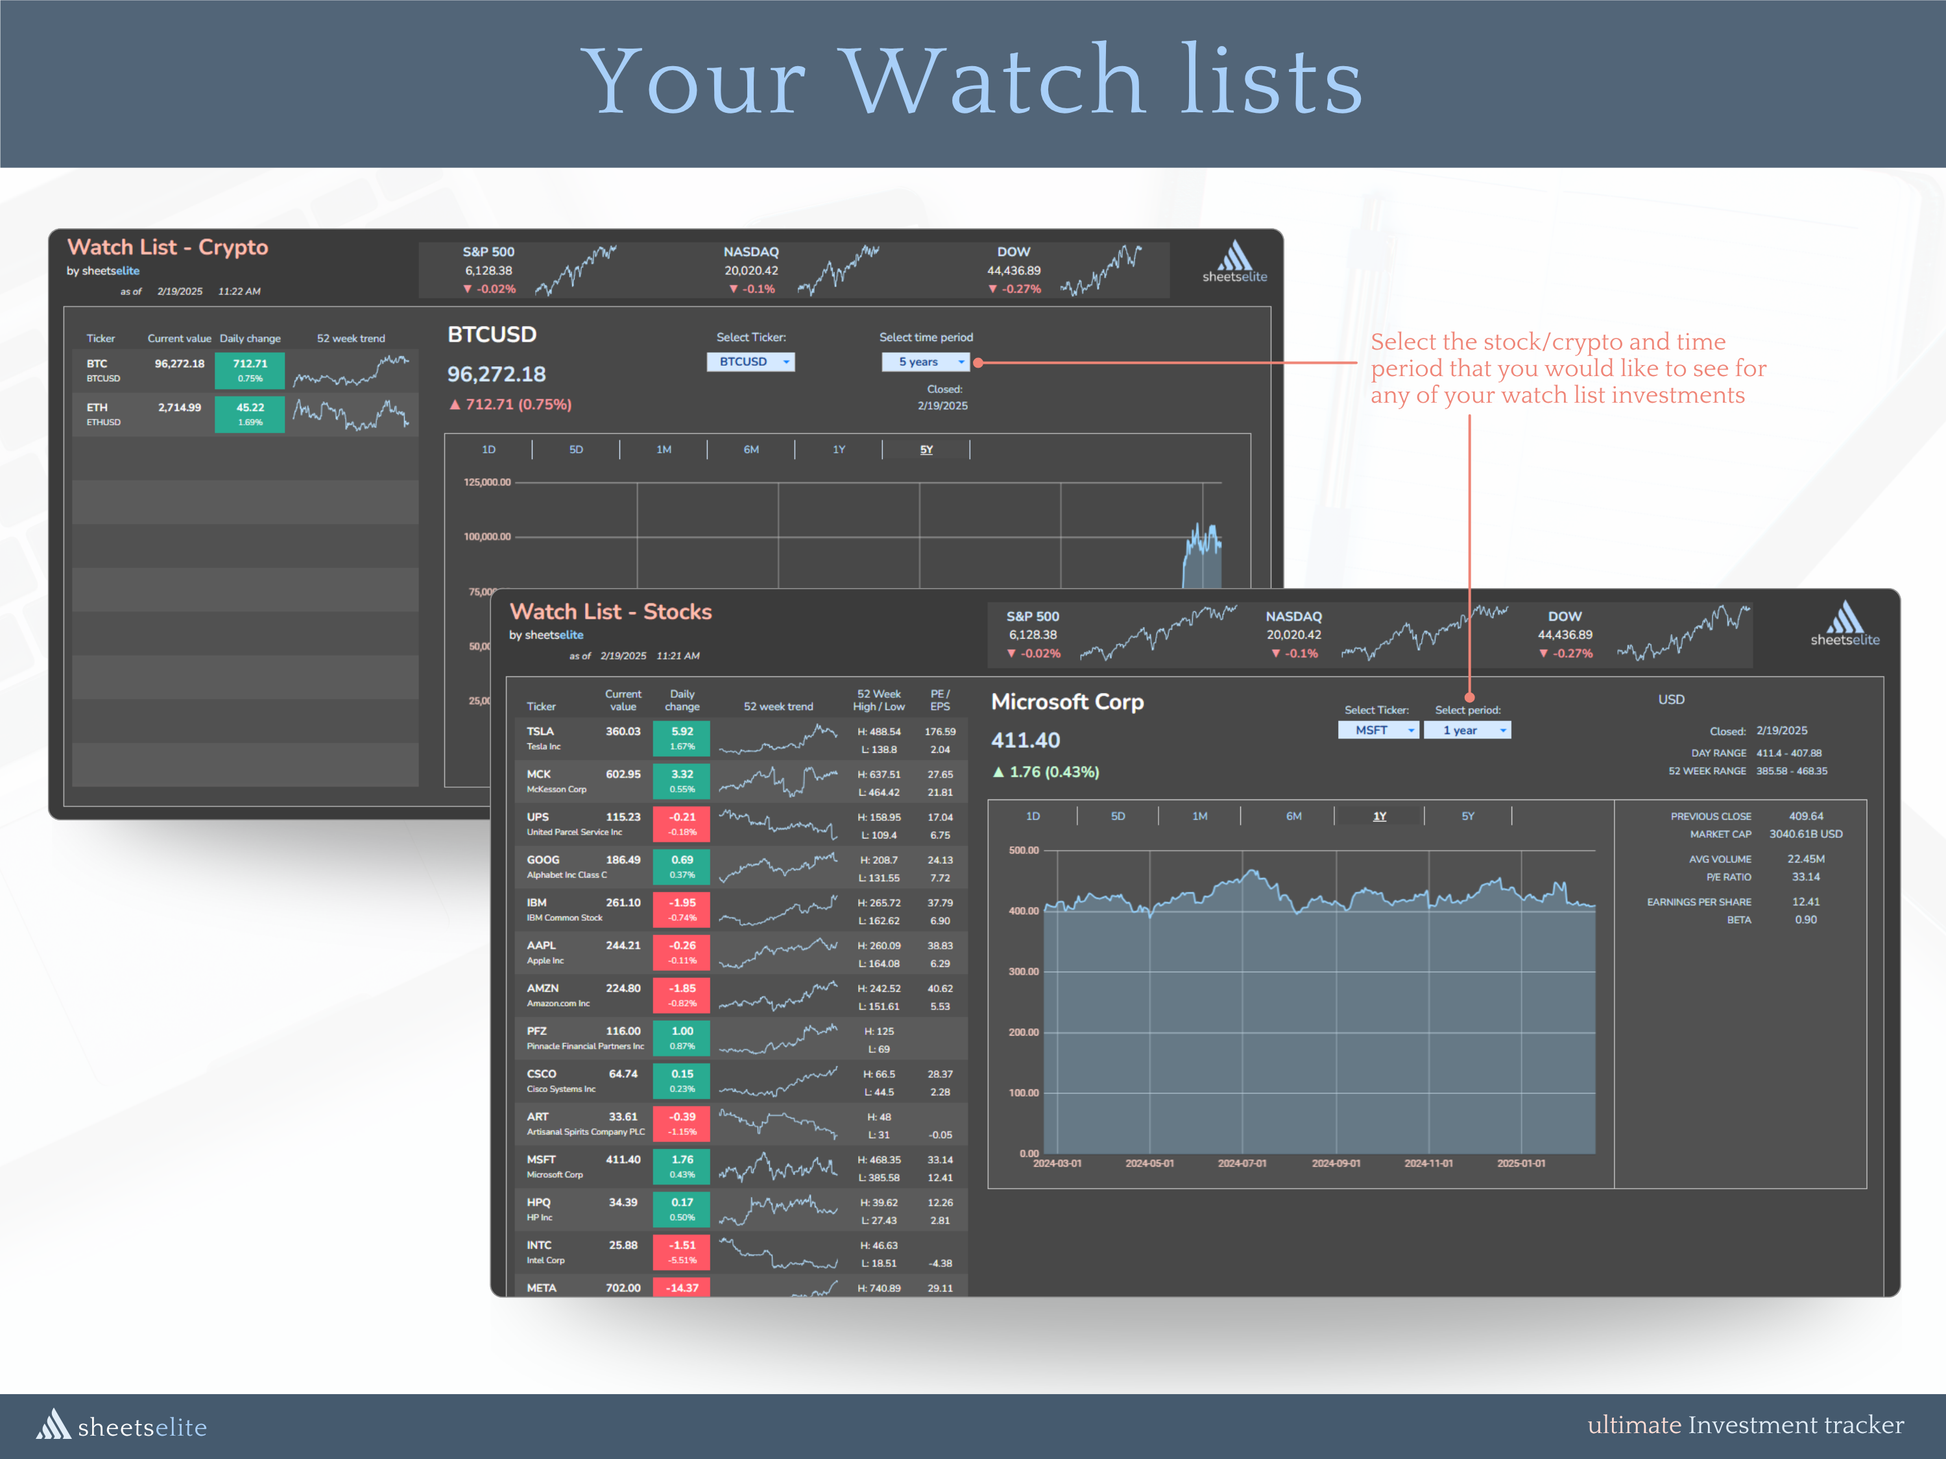Screen dimensions: 1946x1459
Task: Click the DOW sparkline in Stocks window
Action: click(1684, 633)
